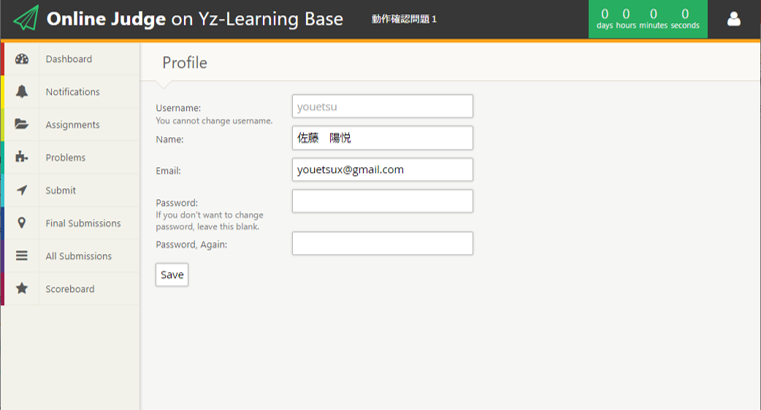Click the Submit paper plane icon
The width and height of the screenshot is (761, 410).
pyautogui.click(x=22, y=191)
